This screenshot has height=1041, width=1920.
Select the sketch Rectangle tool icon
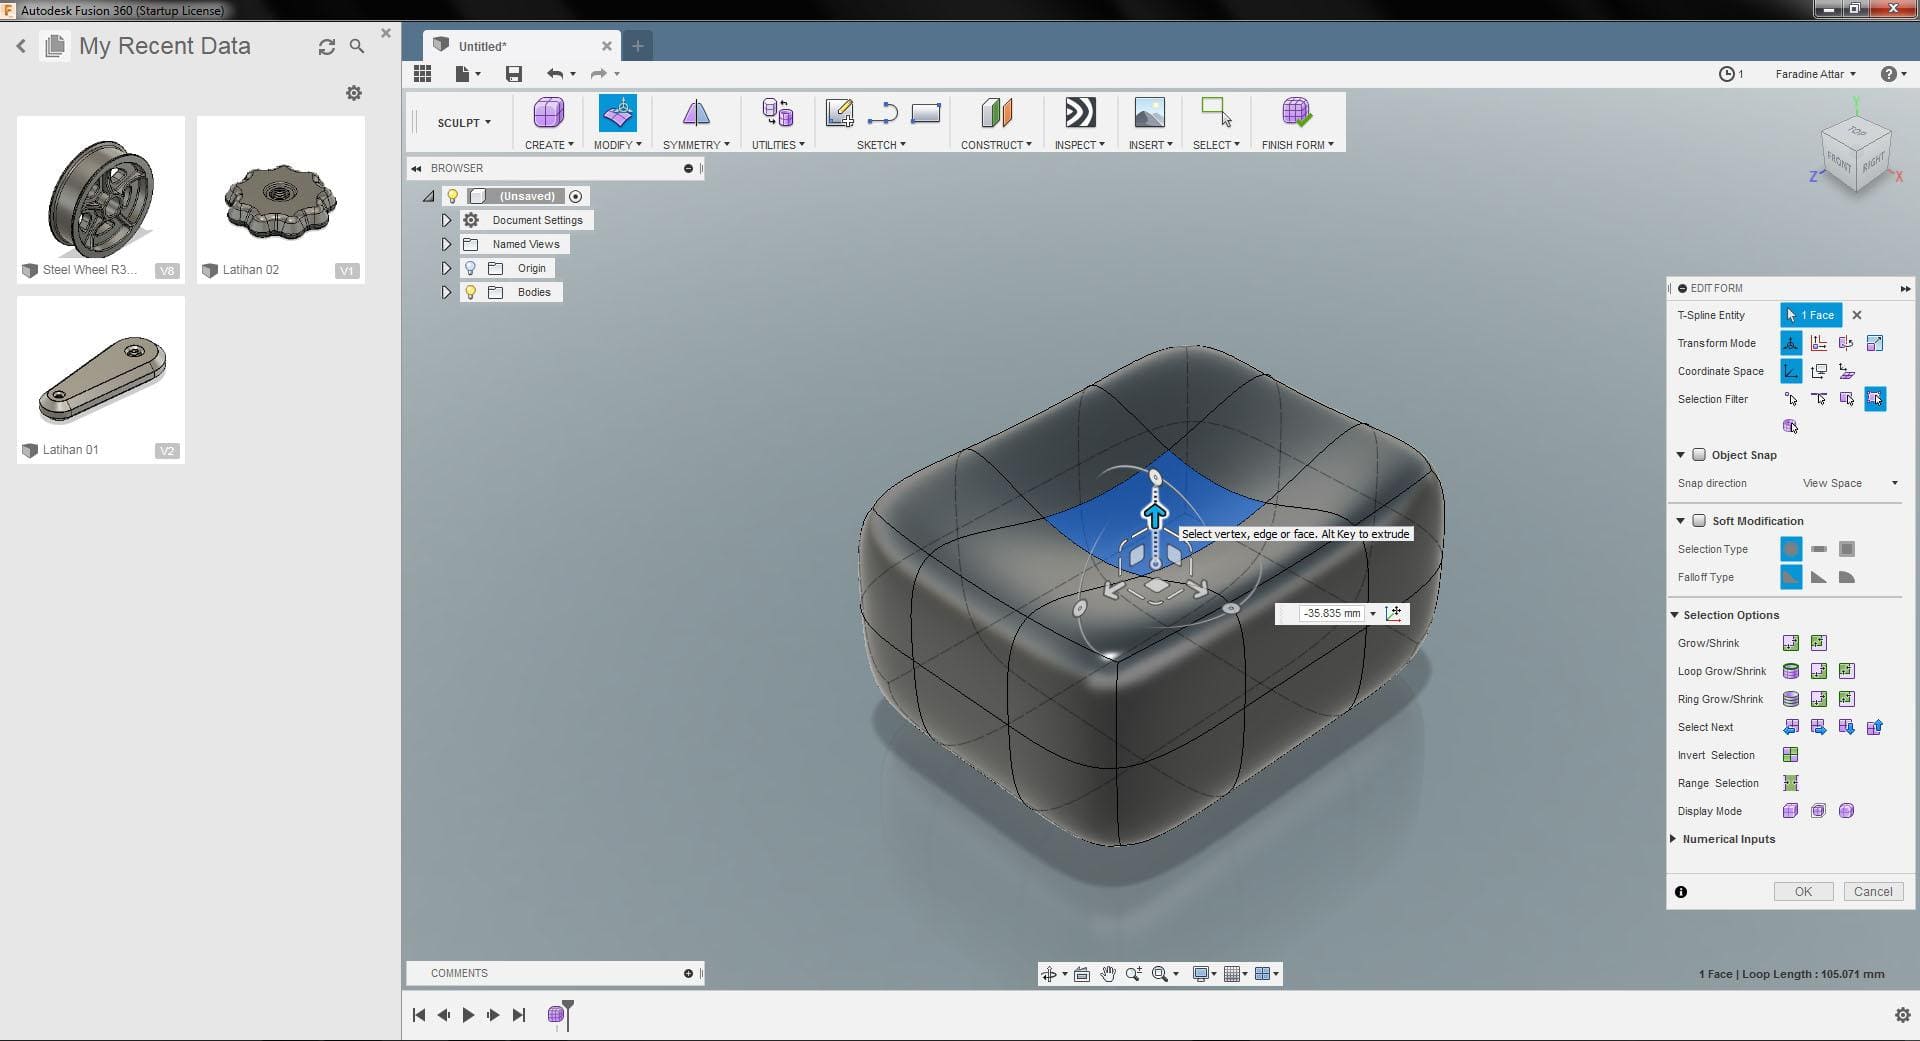tap(926, 113)
